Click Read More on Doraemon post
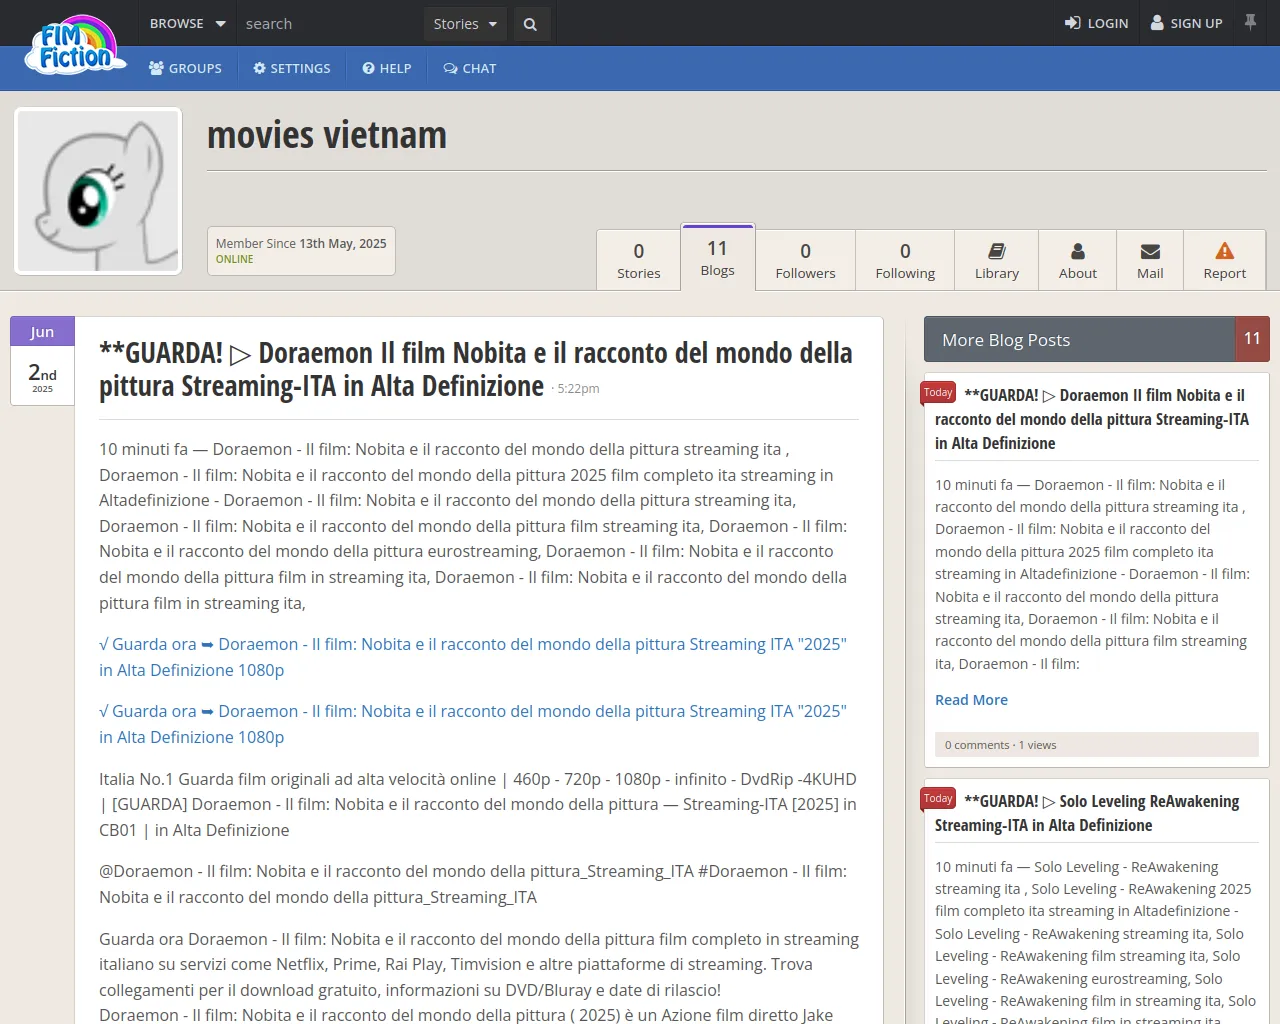This screenshot has width=1280, height=1024. [971, 700]
